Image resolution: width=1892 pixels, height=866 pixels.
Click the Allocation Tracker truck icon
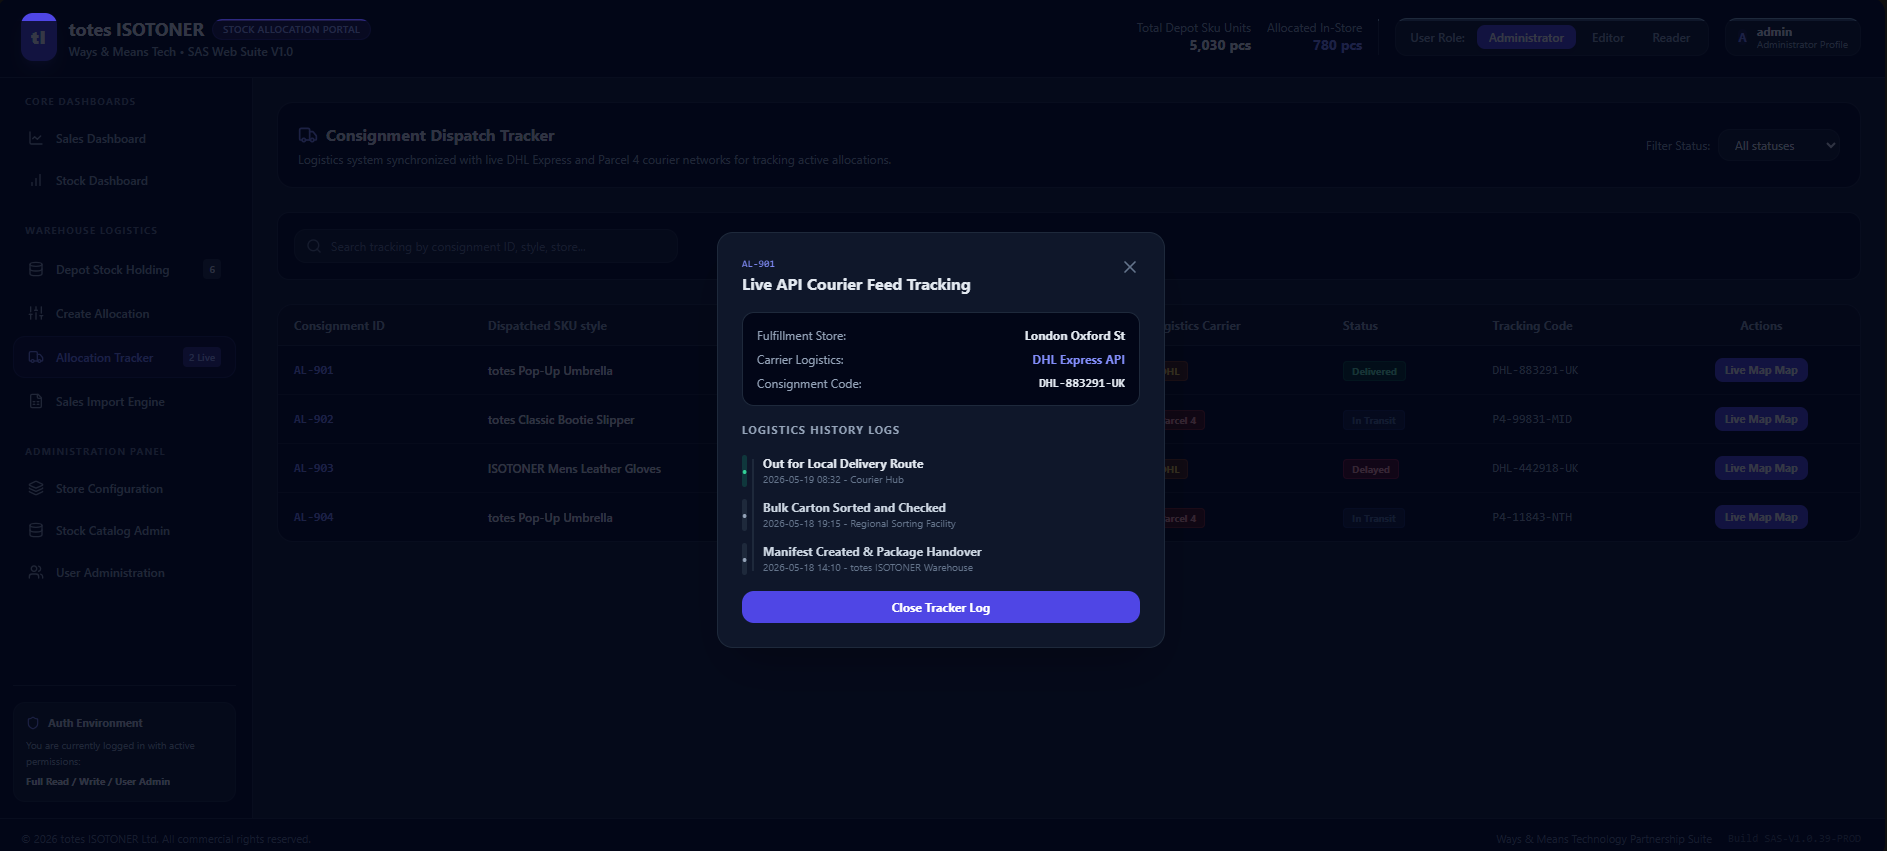pos(36,358)
